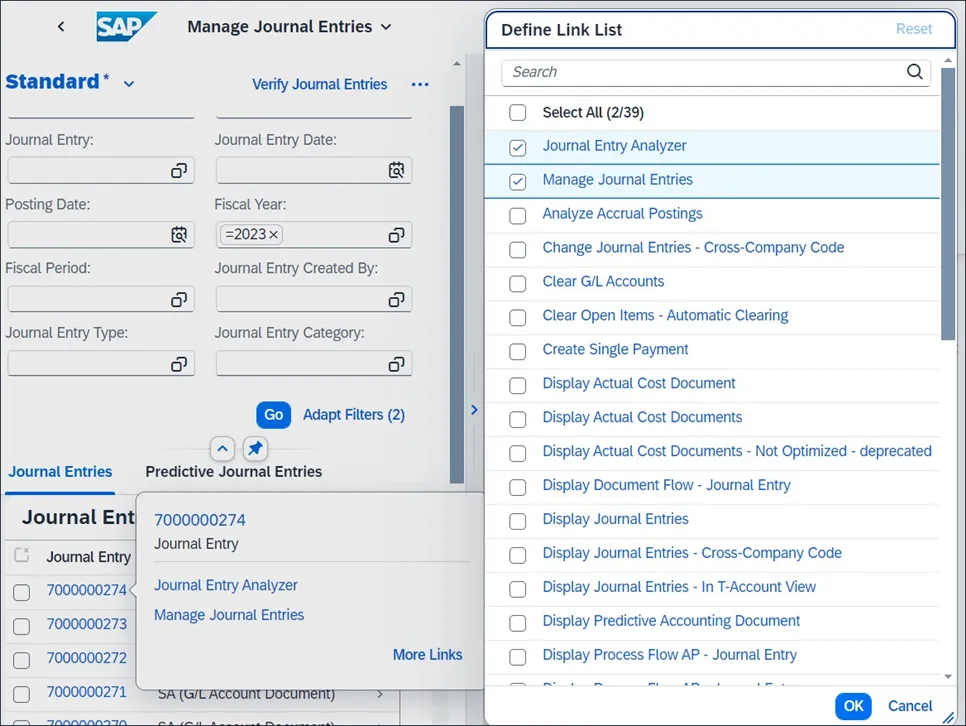Open Display Journal Entries - In T-Account View
966x726 pixels.
coord(679,587)
